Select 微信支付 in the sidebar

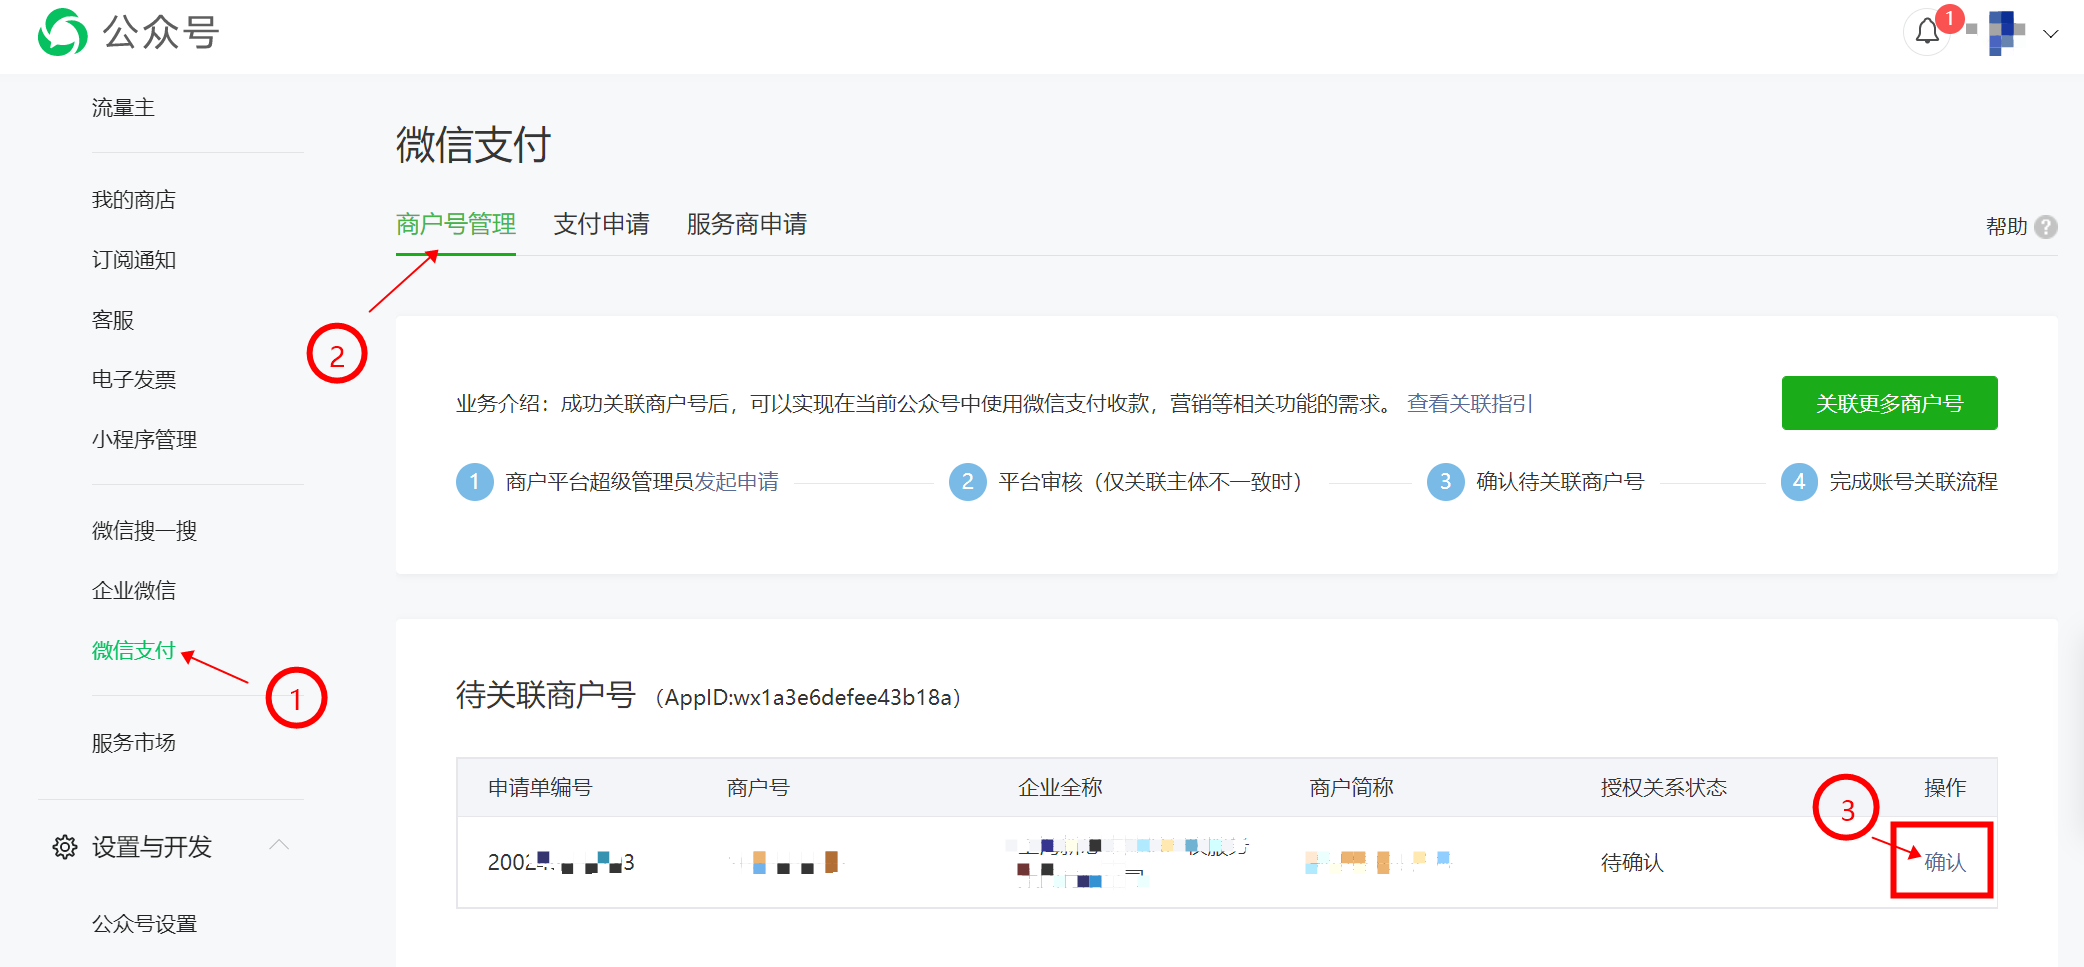point(134,650)
